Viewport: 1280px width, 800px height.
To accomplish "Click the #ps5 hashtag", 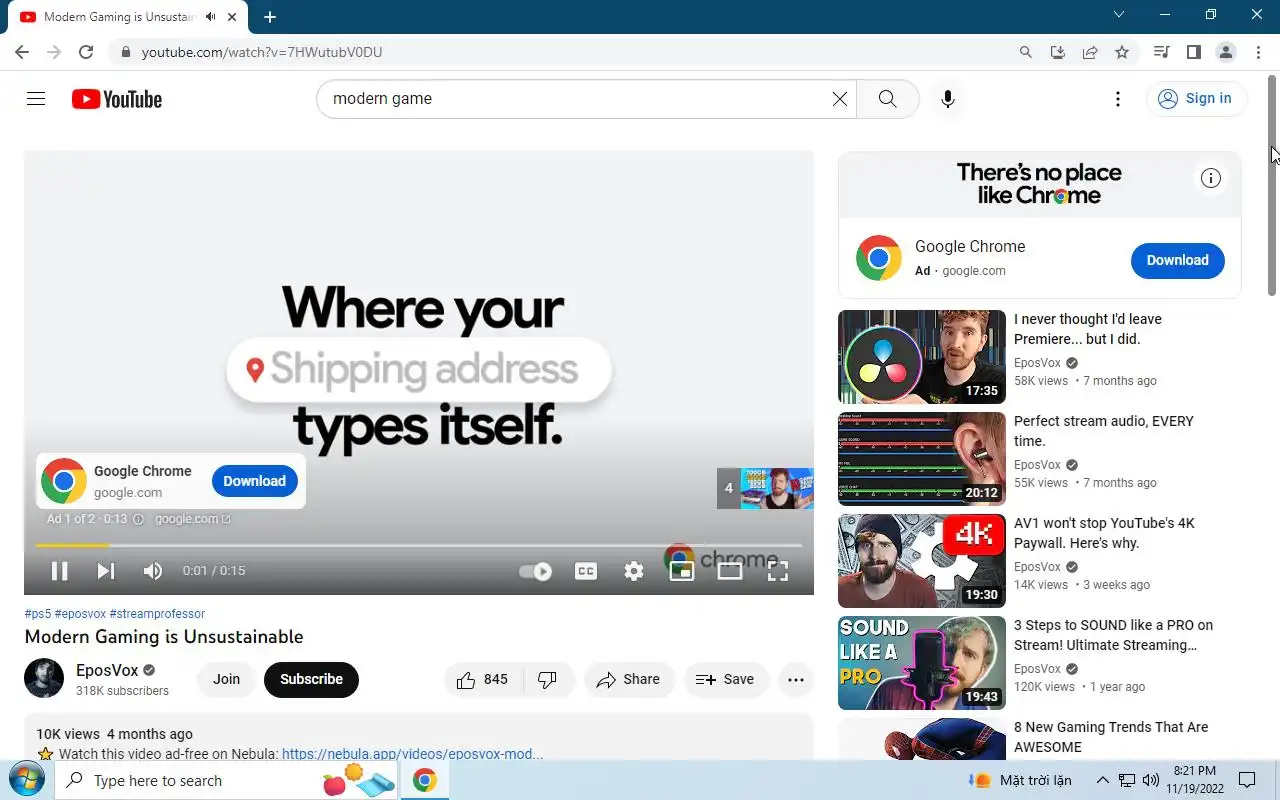I will coord(38,614).
